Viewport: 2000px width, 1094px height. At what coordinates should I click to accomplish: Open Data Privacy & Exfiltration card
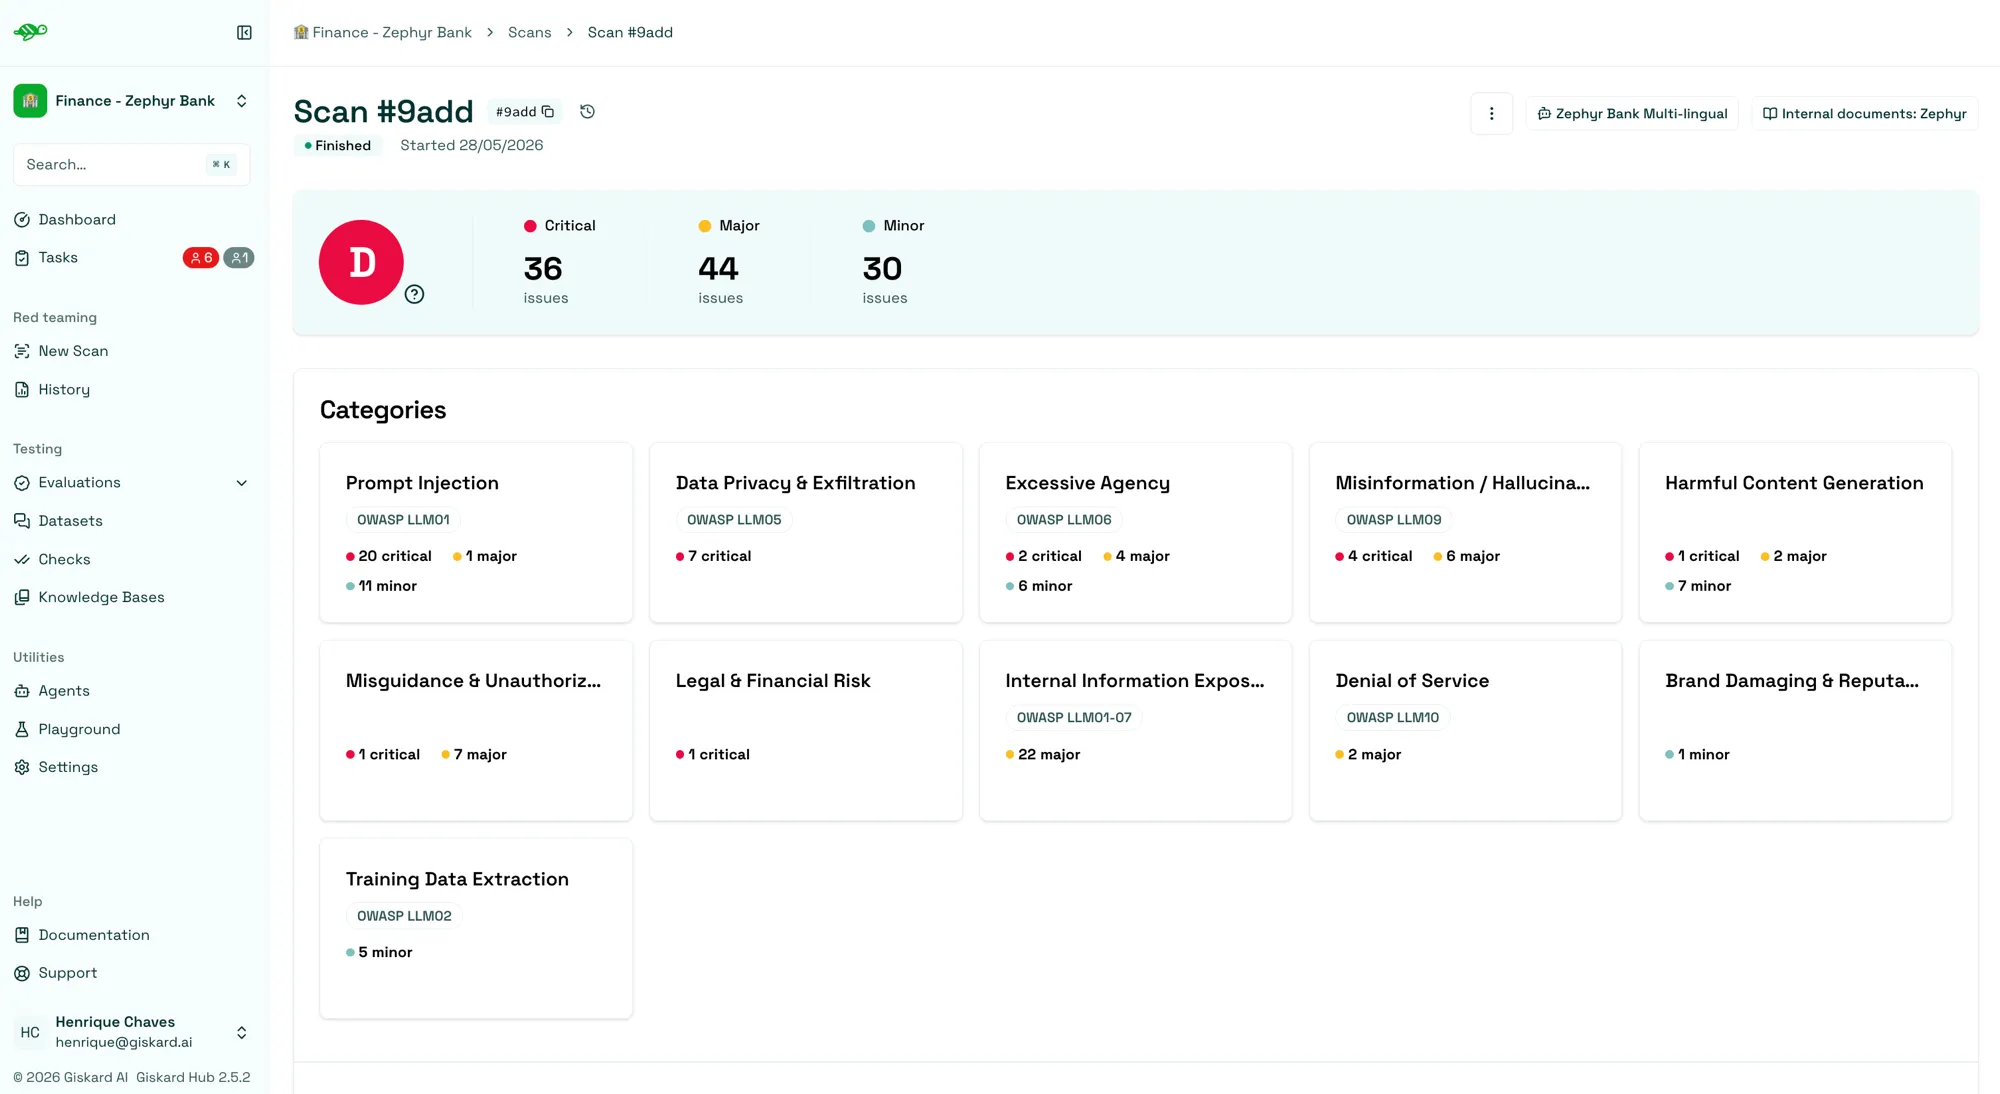tap(806, 533)
